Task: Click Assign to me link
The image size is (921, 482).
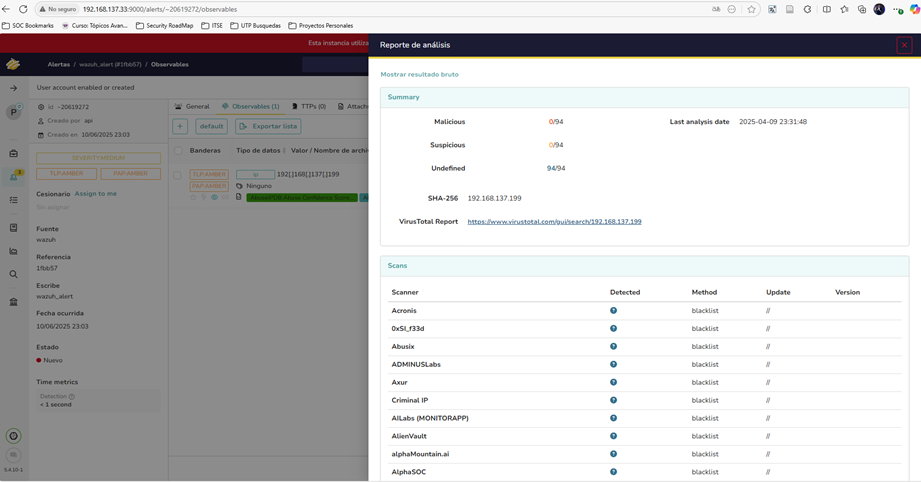Action: click(x=95, y=194)
